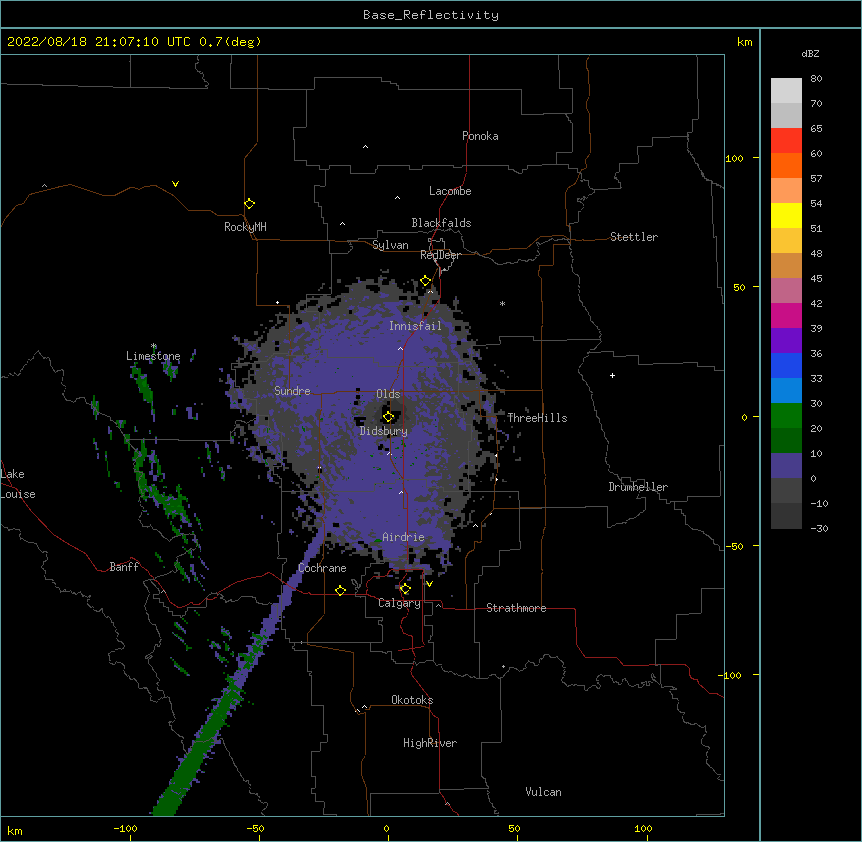Viewport: 862px width, 842px height.
Task: Click the Drumheller label
Action: point(638,487)
